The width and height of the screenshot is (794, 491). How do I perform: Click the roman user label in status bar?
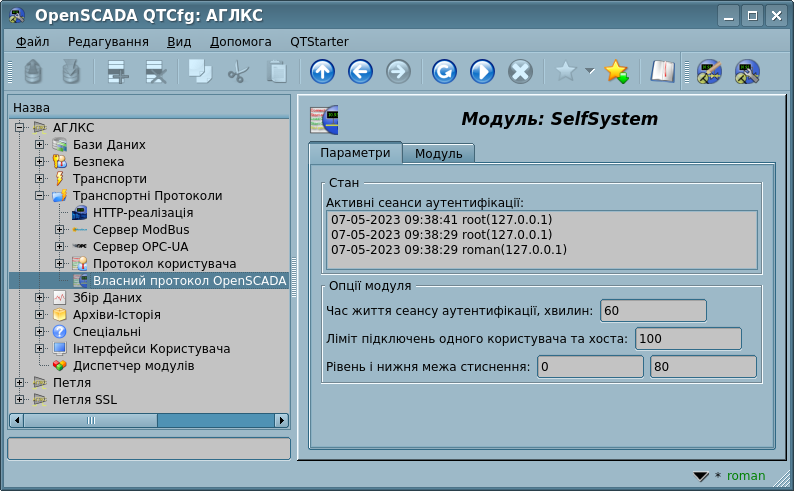pos(745,476)
